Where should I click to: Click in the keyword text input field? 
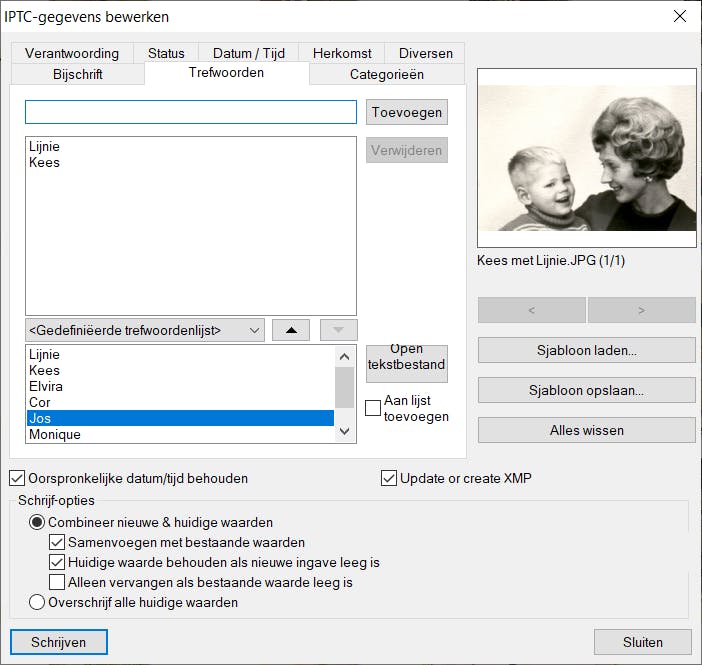click(x=190, y=112)
